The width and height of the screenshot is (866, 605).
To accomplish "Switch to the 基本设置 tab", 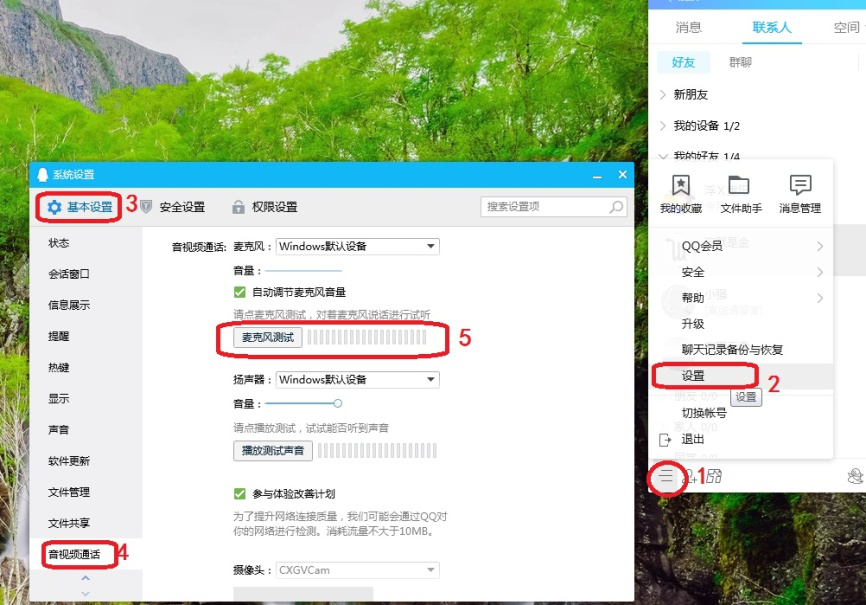I will pyautogui.click(x=80, y=207).
